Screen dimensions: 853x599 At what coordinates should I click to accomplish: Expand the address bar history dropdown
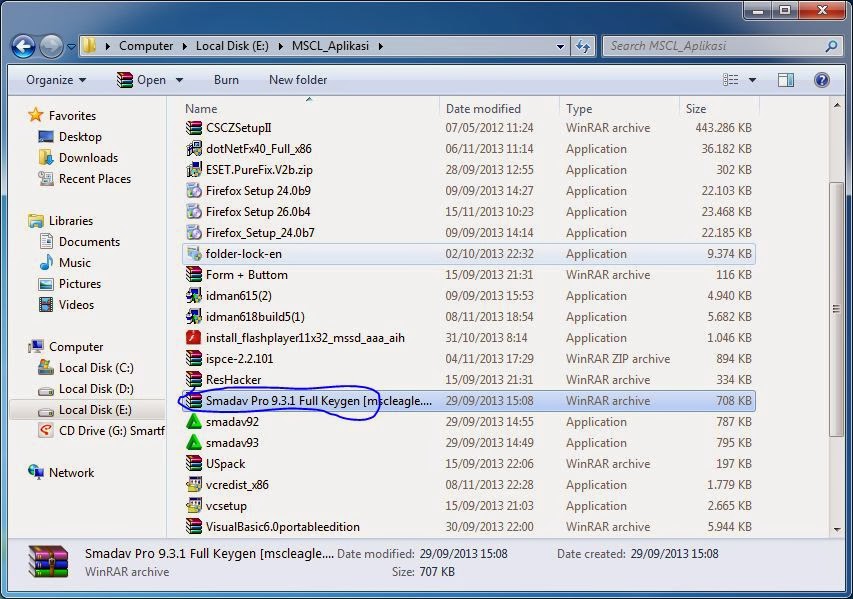[x=560, y=46]
